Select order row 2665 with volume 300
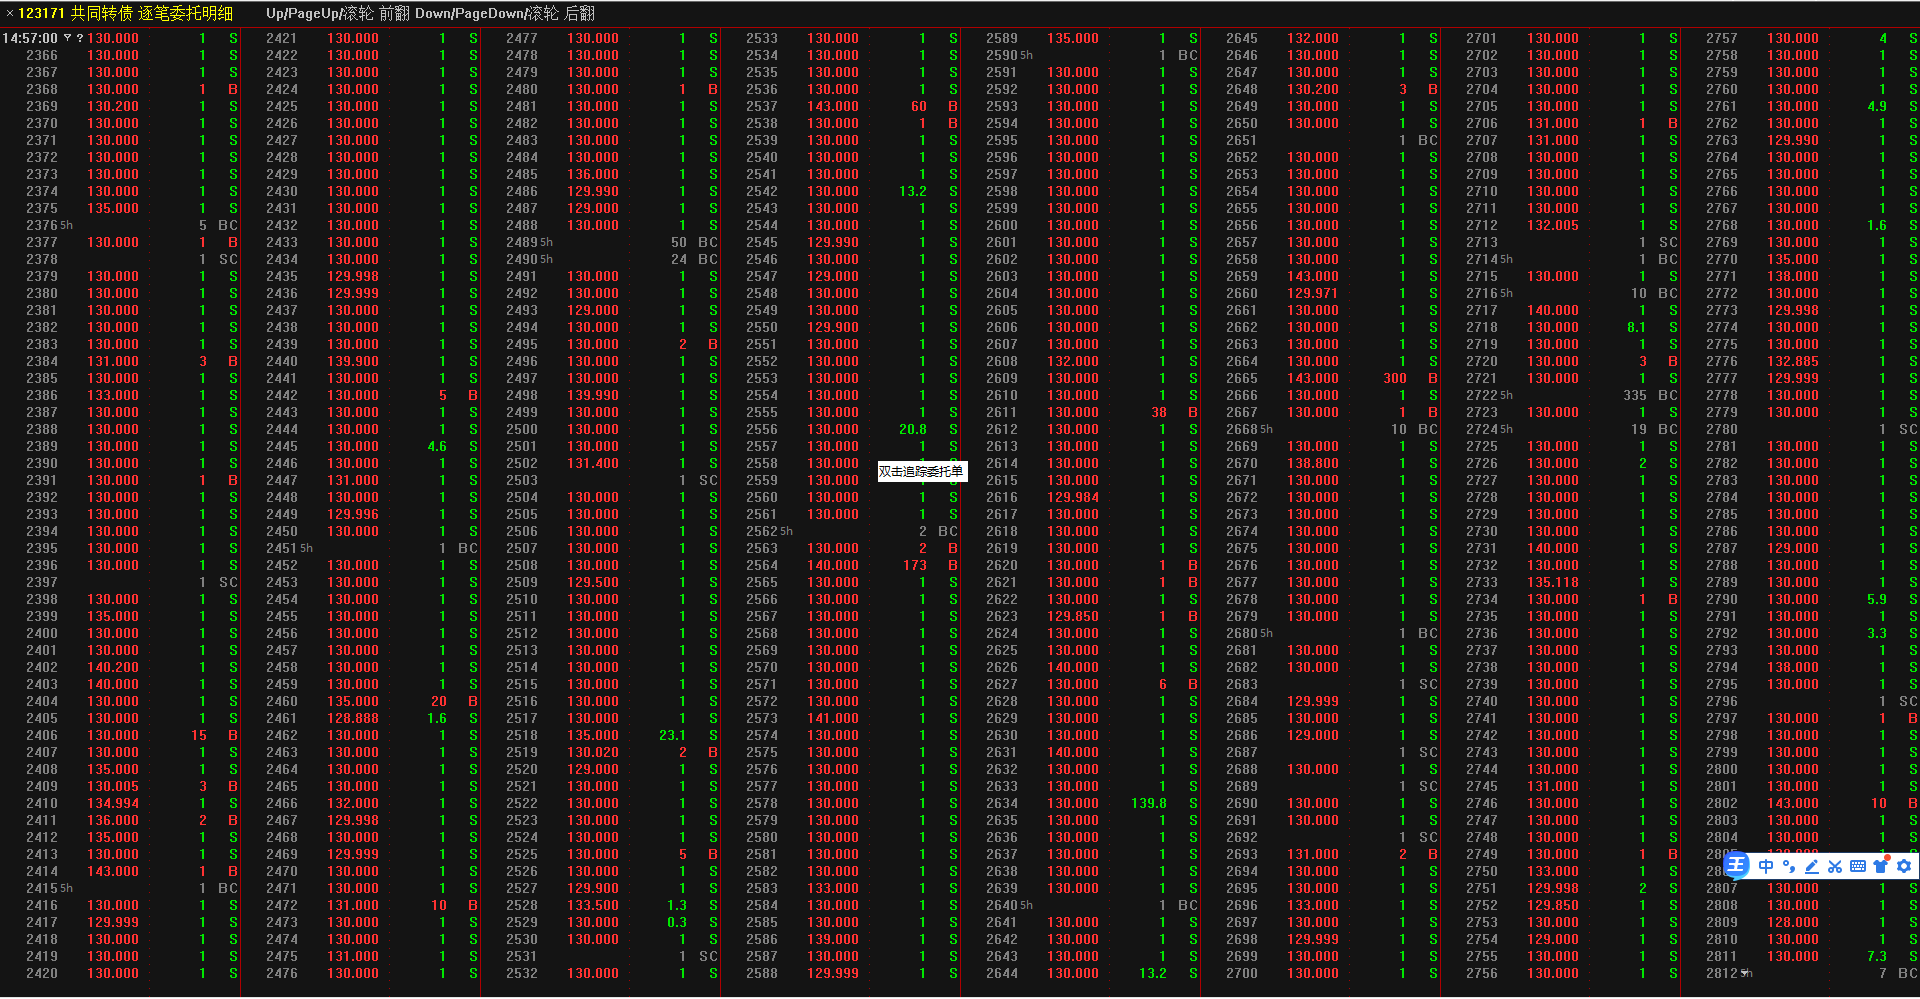This screenshot has height=999, width=1920. point(1313,378)
